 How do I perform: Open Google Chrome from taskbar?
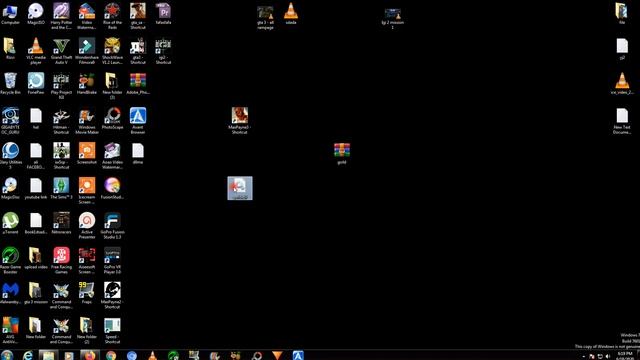click(x=111, y=356)
